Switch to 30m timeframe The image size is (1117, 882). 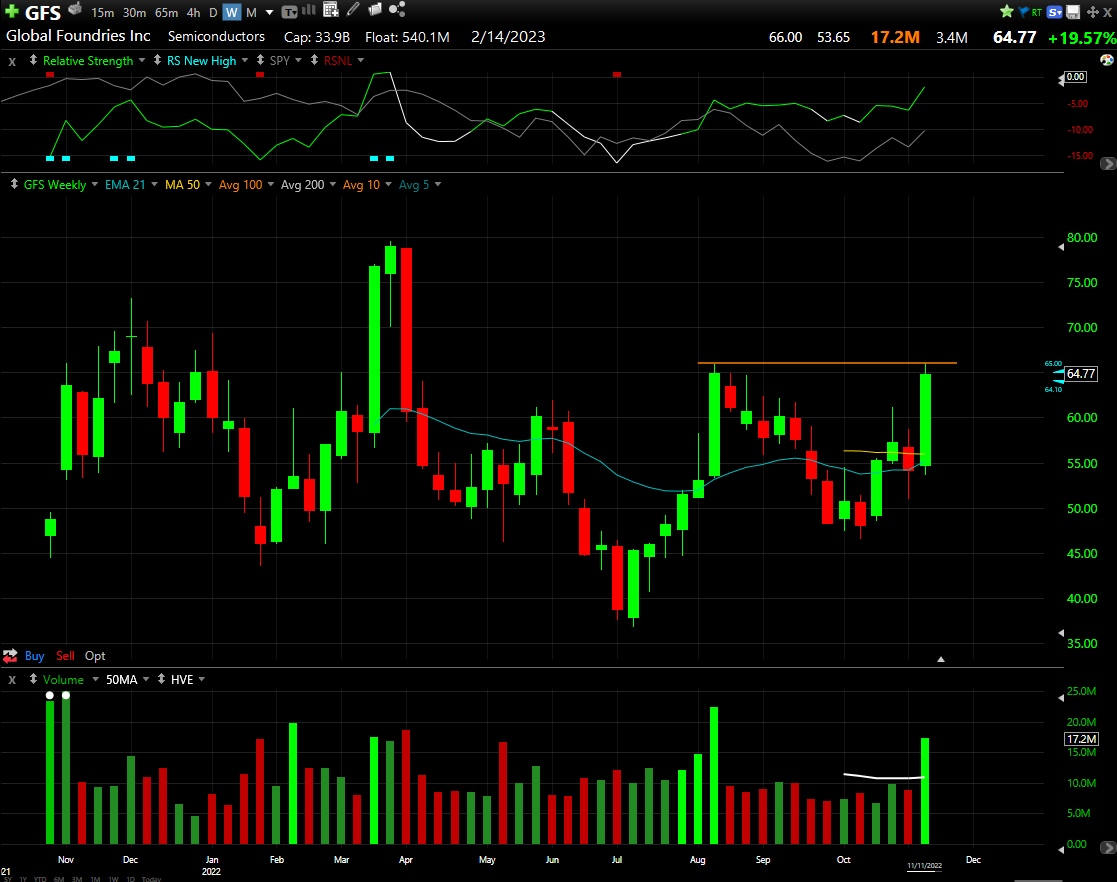[x=134, y=13]
